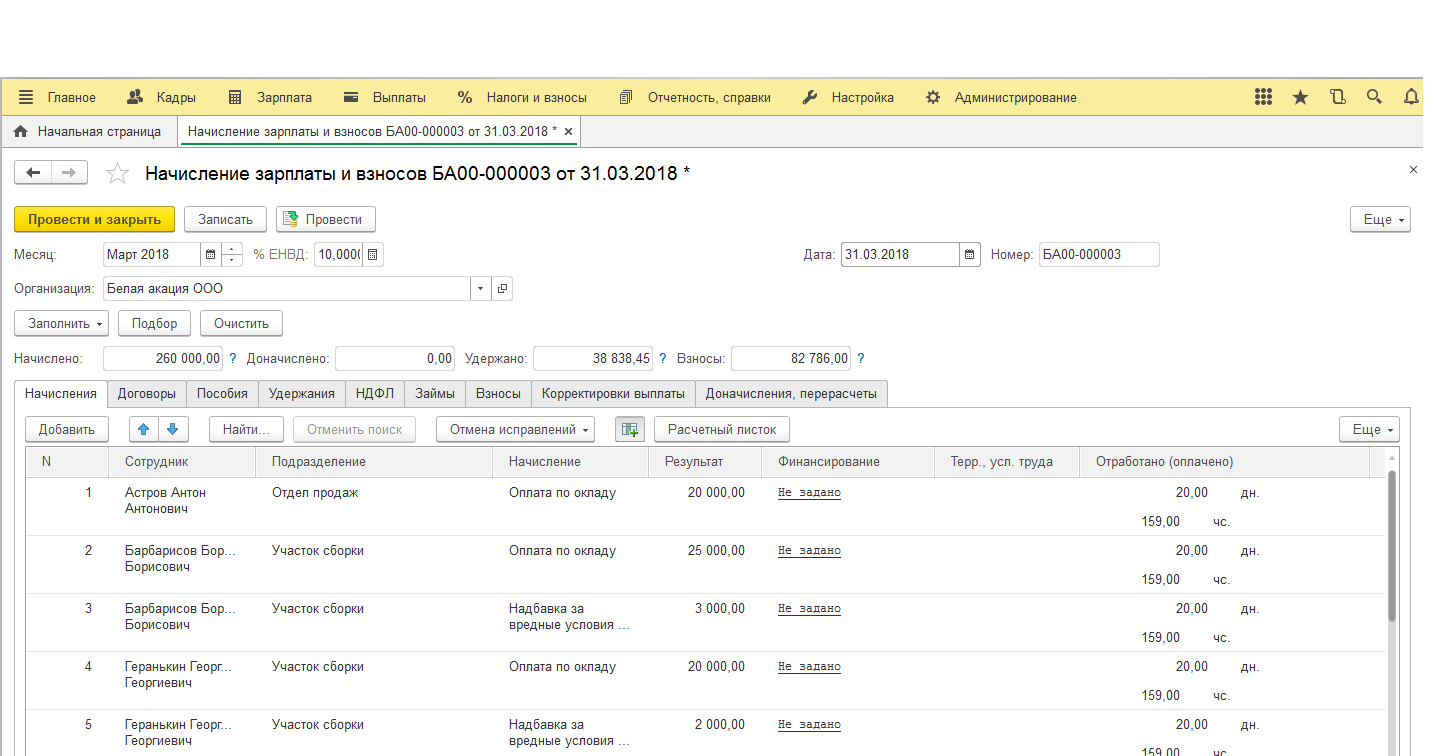
Task: Close the document tab in tab bar
Action: (x=568, y=131)
